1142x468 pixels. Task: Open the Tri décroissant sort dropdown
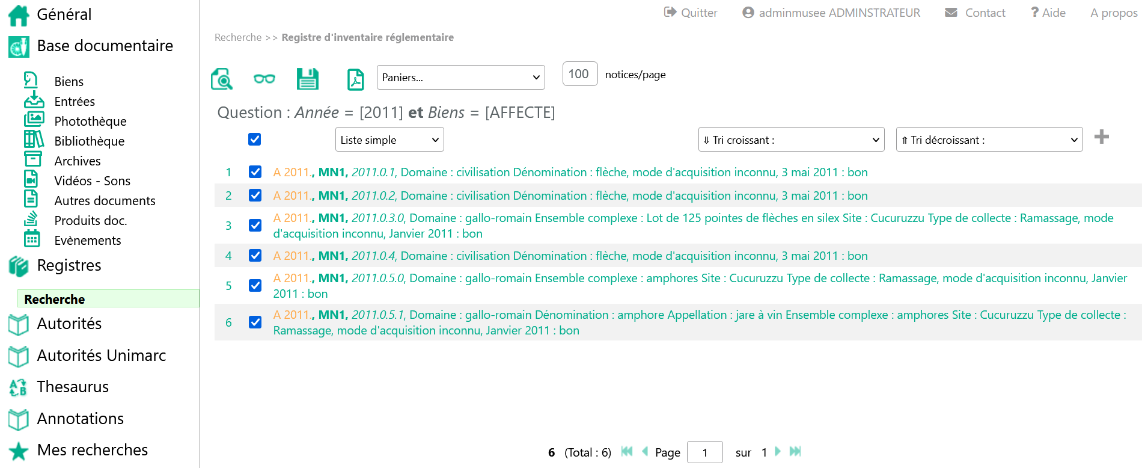click(988, 140)
